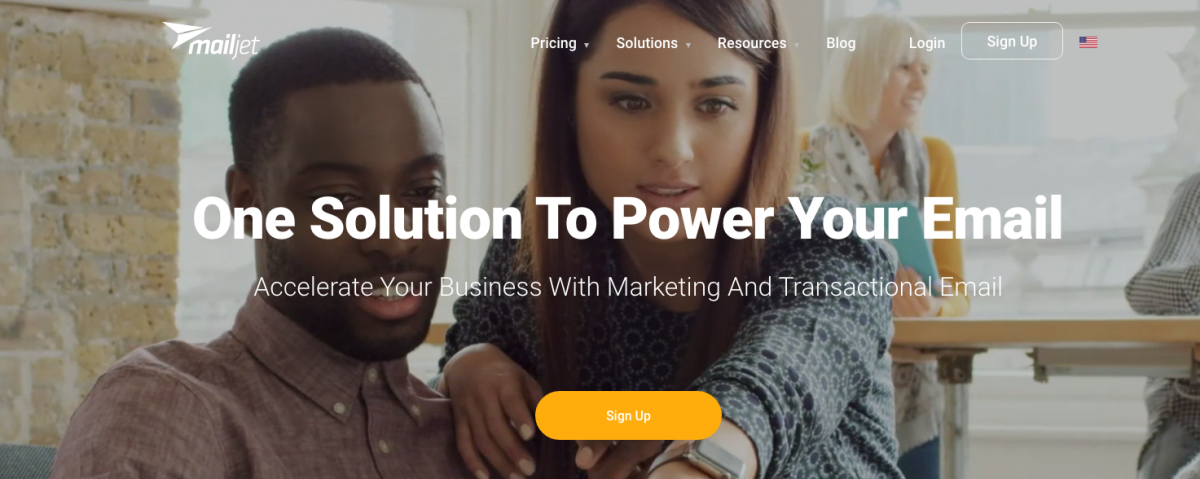
Task: Click the Accelerate Your Business subheading text
Action: click(x=628, y=287)
